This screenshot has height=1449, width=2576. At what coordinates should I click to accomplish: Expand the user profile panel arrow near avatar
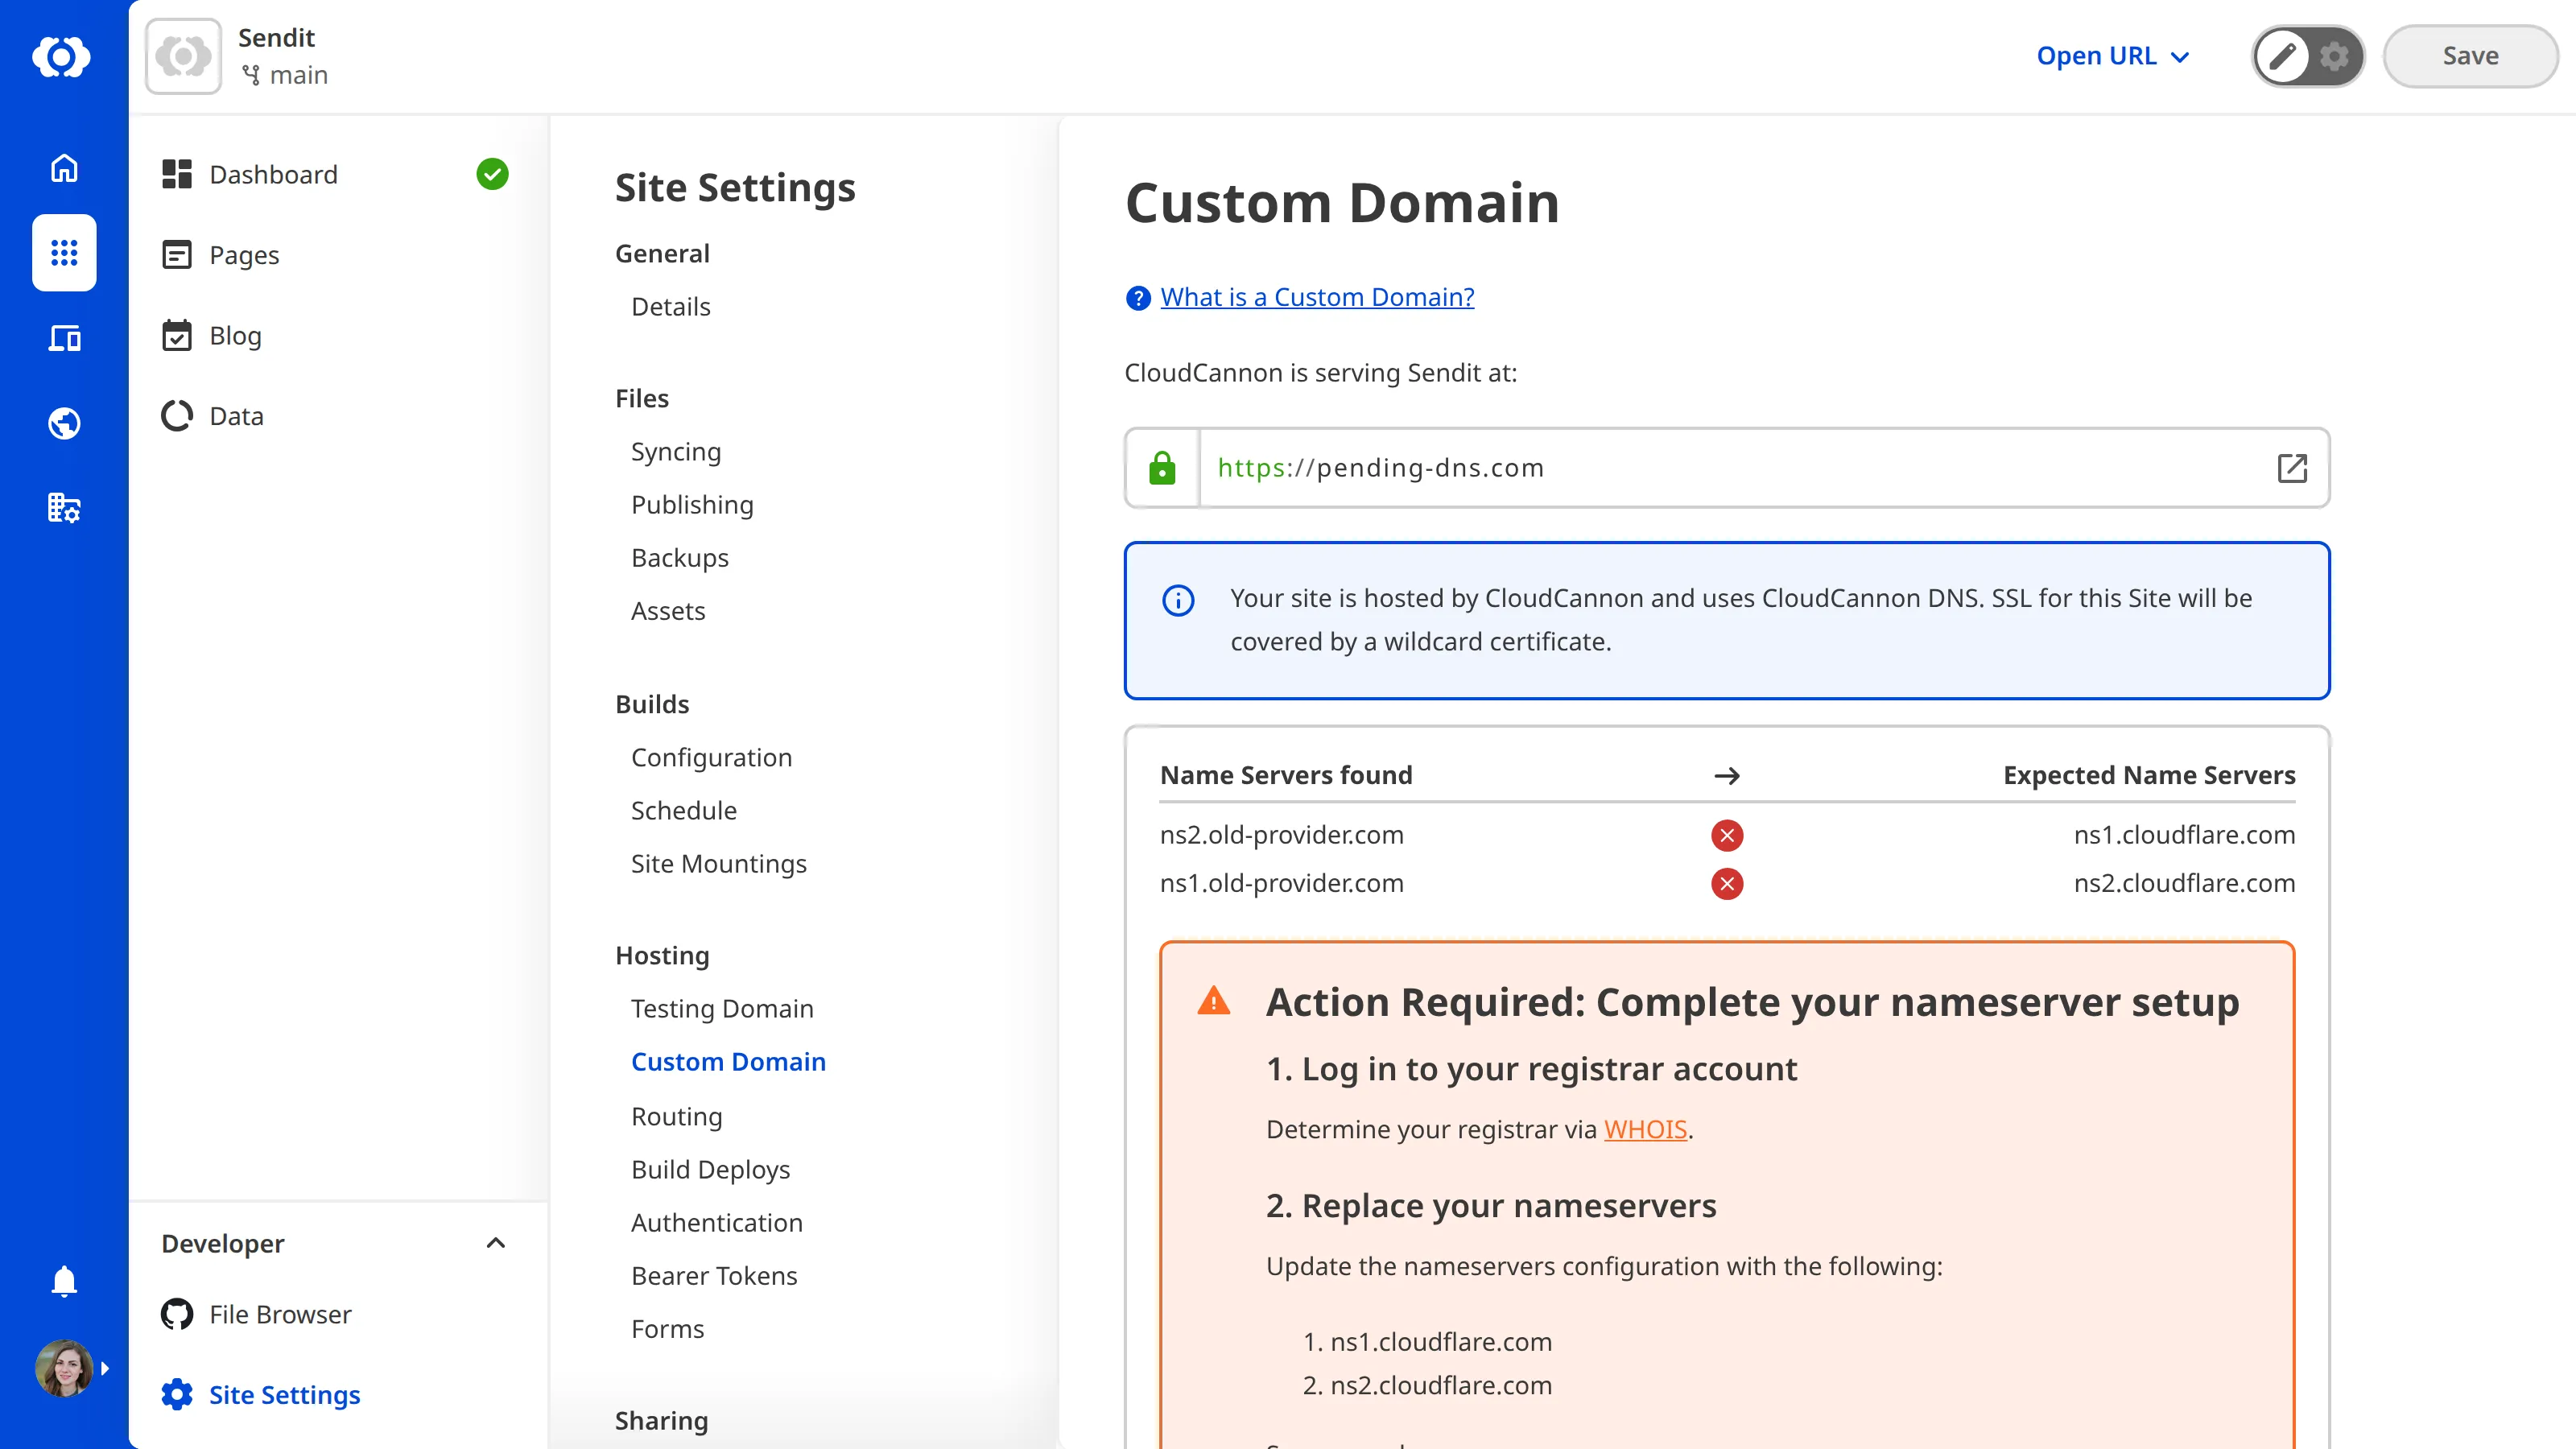coord(106,1368)
